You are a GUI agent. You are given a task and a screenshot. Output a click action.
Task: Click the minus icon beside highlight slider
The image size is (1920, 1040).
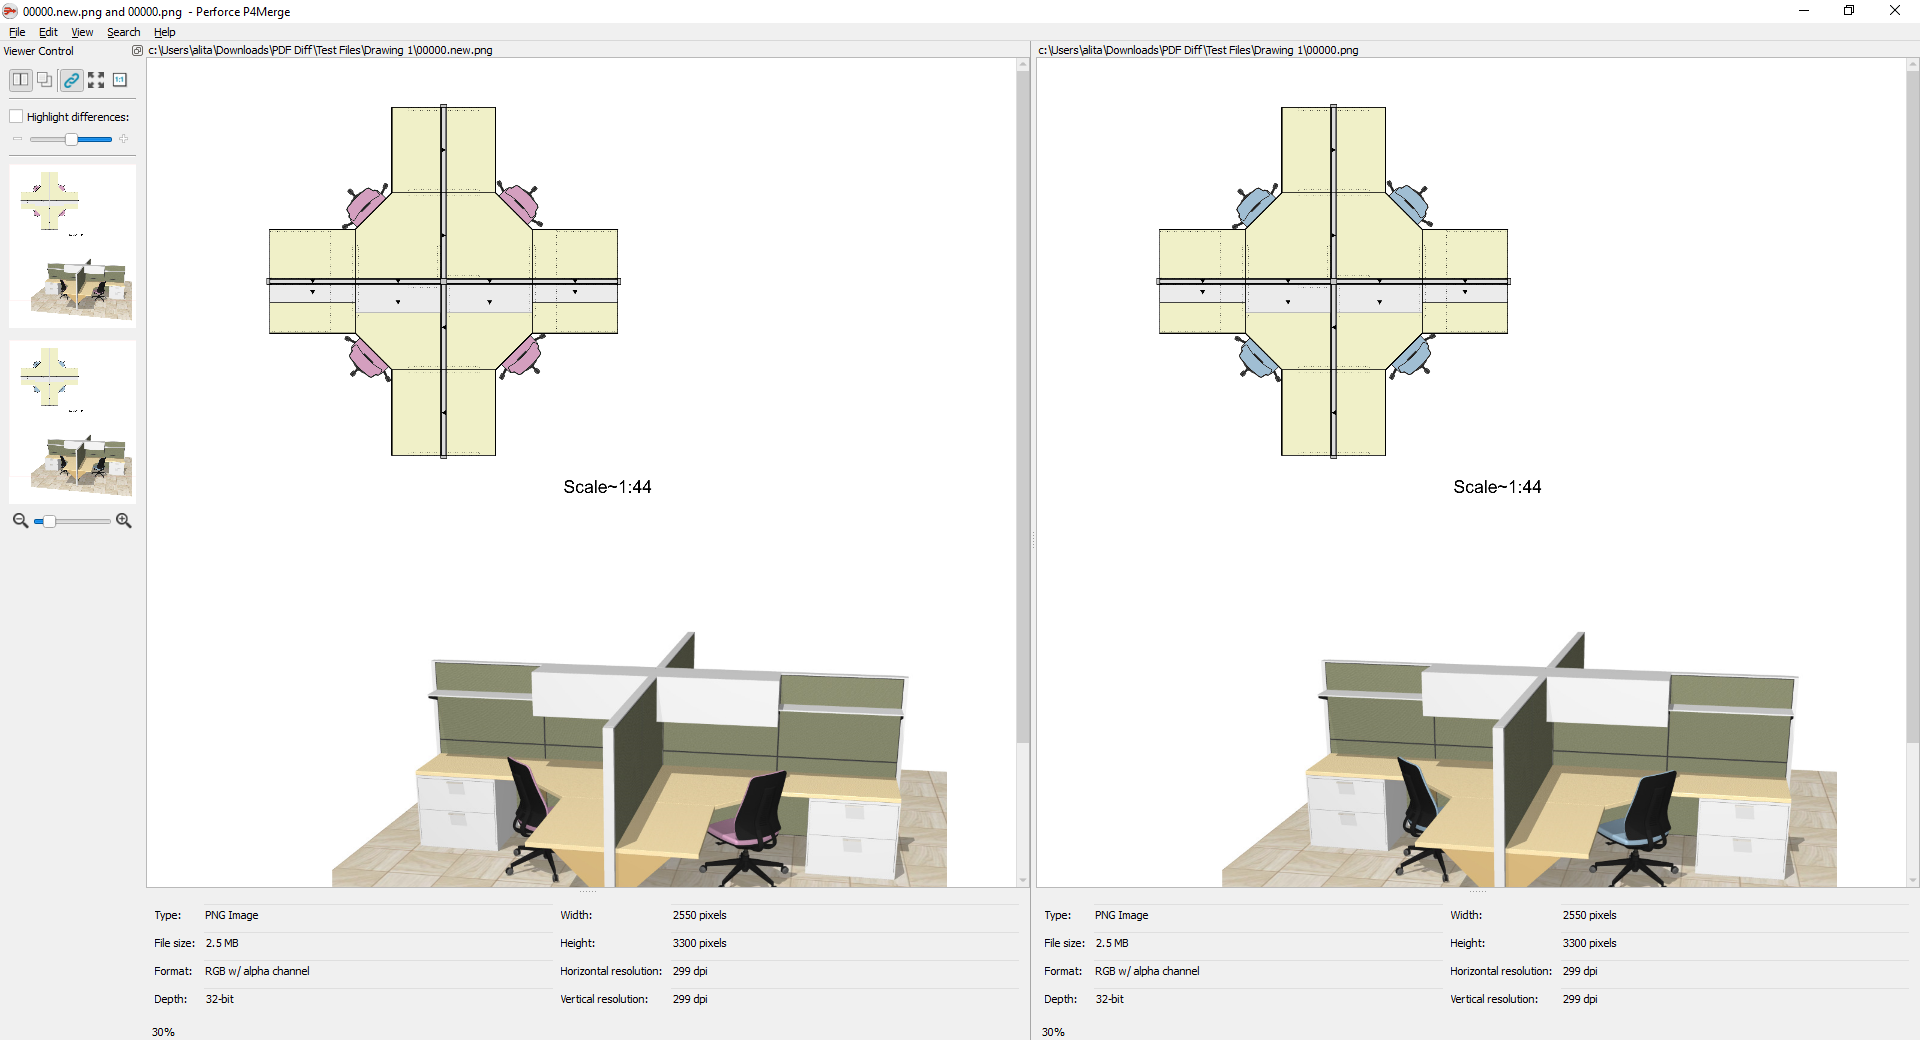(17, 139)
